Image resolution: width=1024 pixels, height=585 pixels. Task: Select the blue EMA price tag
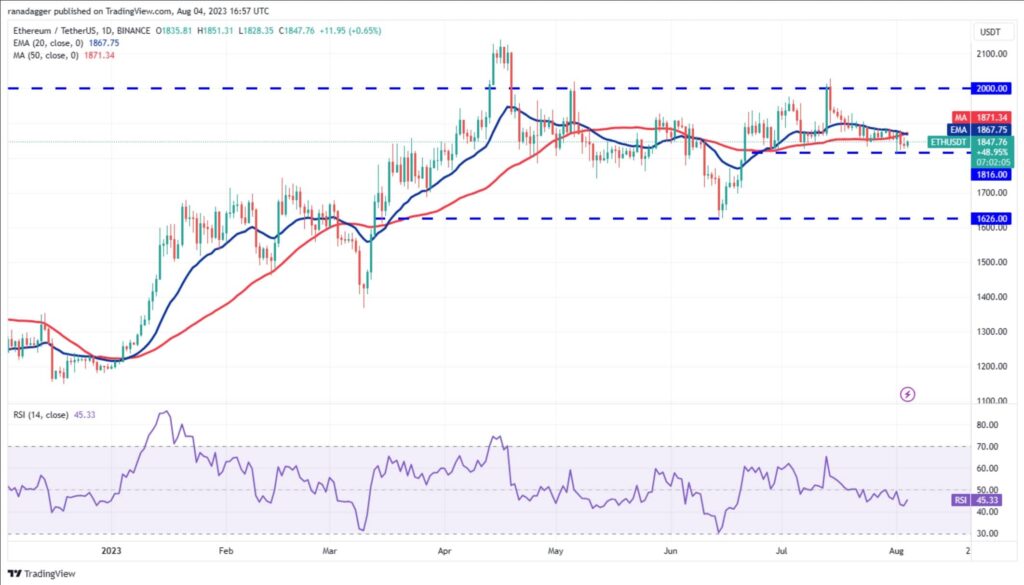pos(980,130)
